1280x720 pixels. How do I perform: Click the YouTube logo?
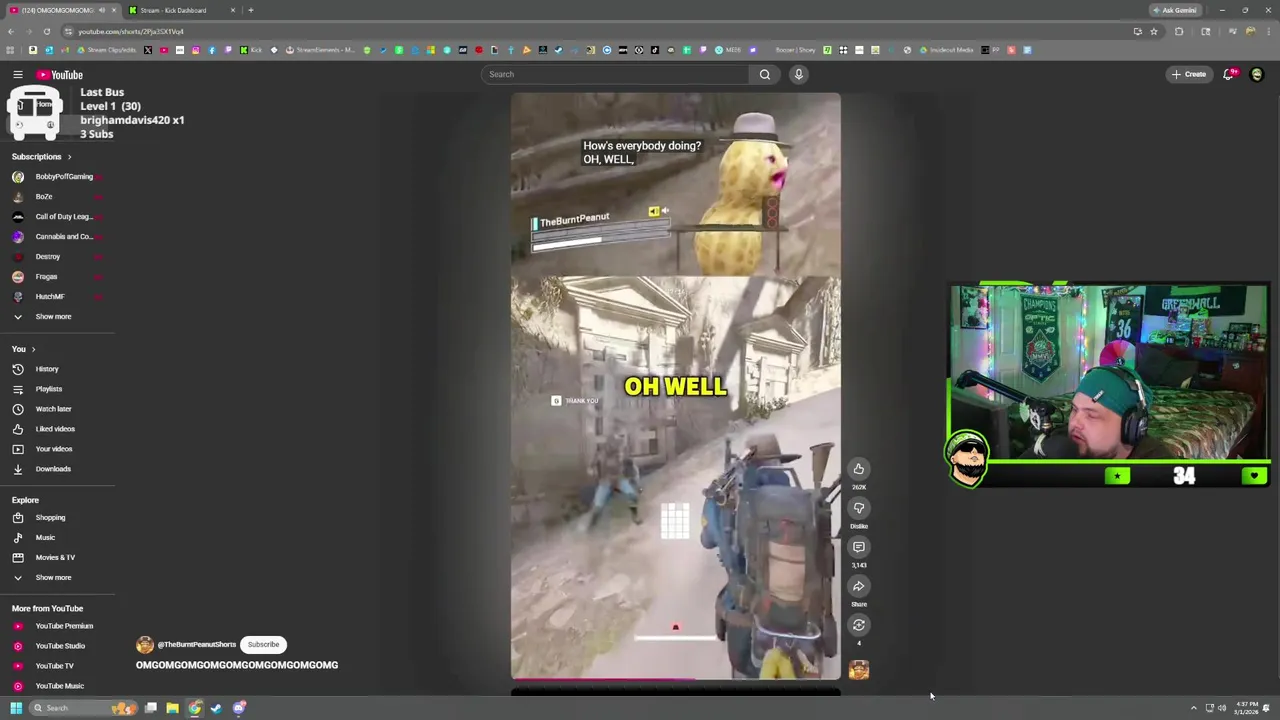click(60, 75)
